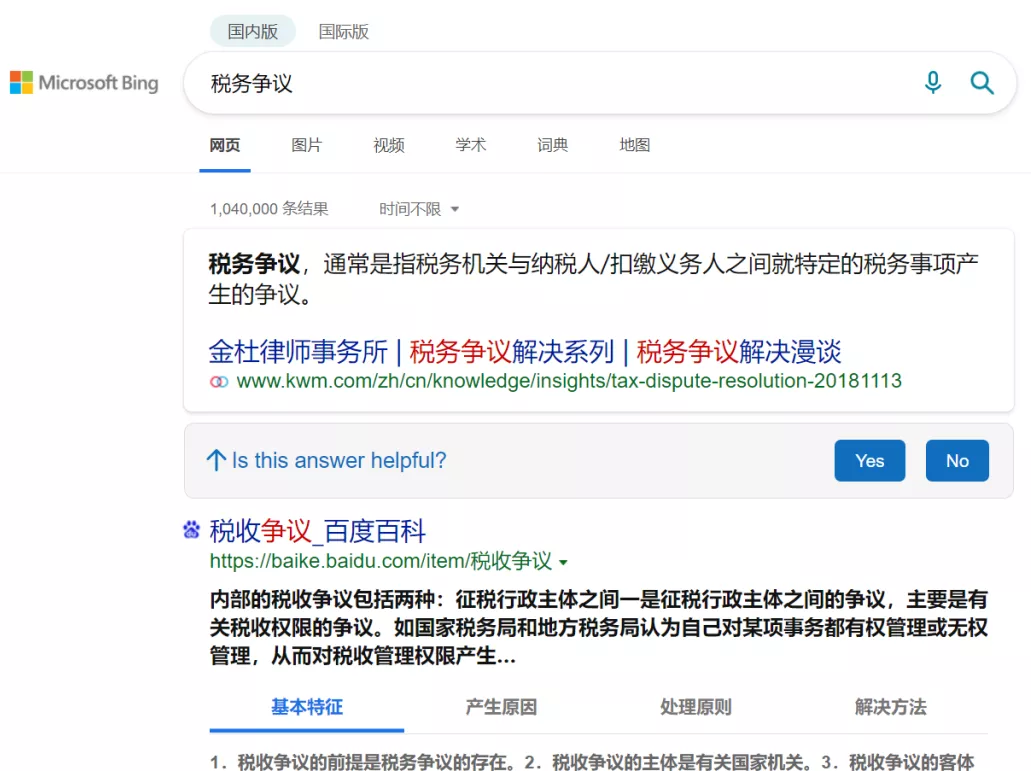Screen dimensions: 1031x771
Task: Click the microphone icon for voice search
Action: coord(933,83)
